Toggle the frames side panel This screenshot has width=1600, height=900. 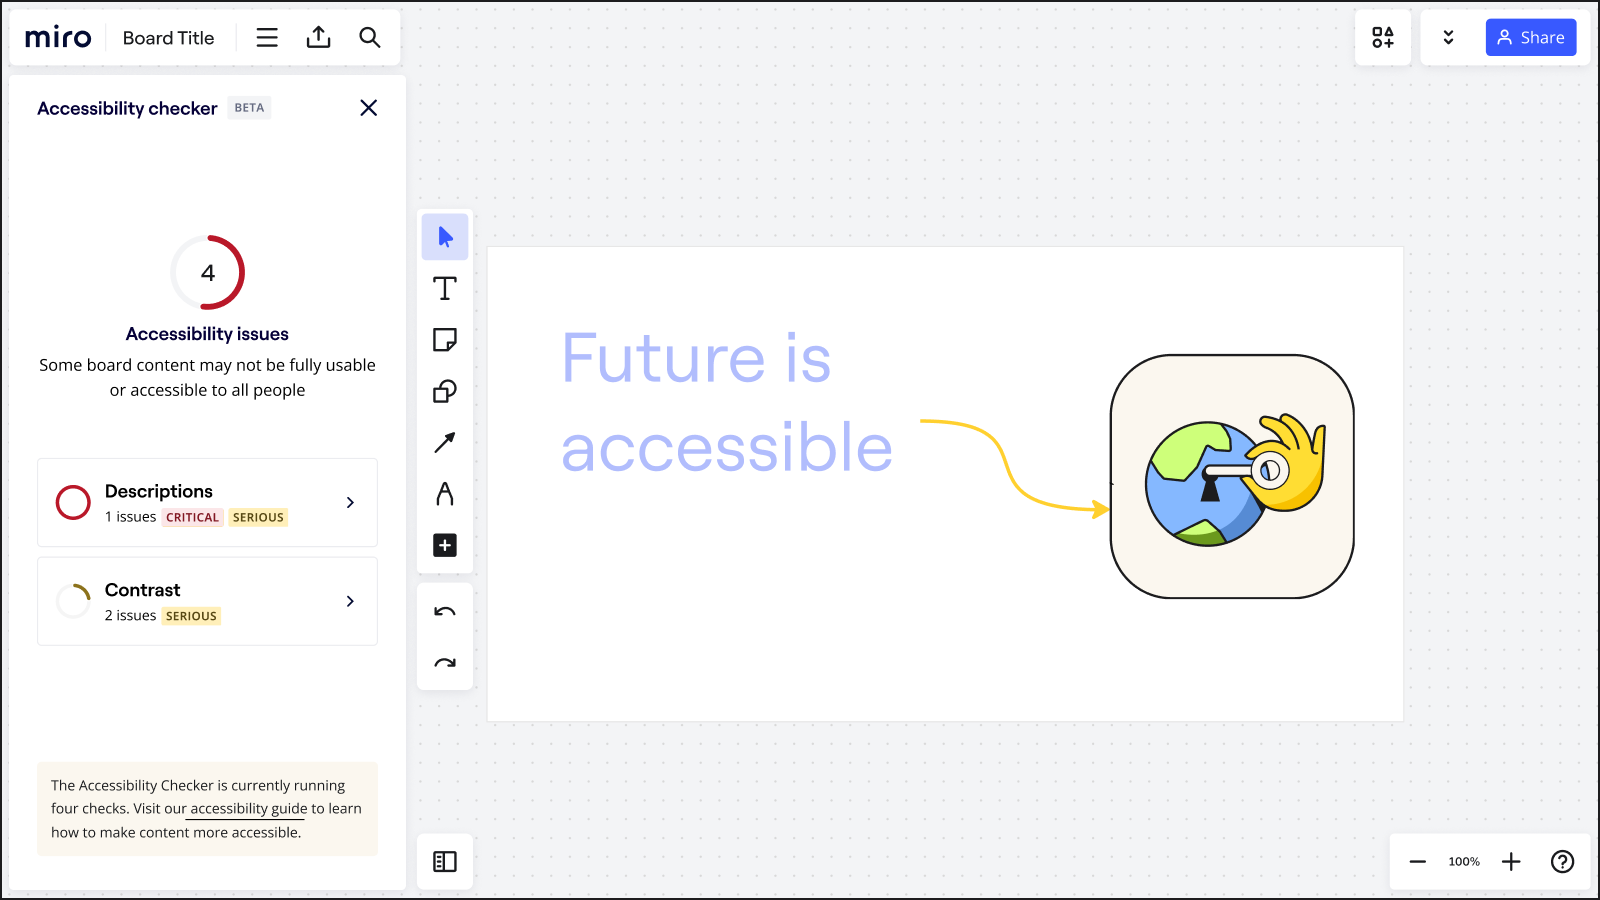(445, 861)
